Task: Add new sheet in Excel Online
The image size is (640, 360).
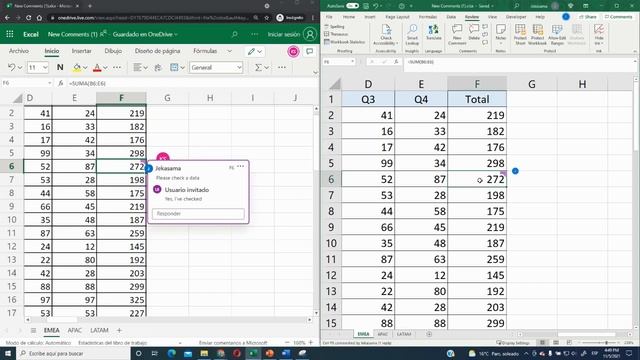Action: click(x=119, y=330)
